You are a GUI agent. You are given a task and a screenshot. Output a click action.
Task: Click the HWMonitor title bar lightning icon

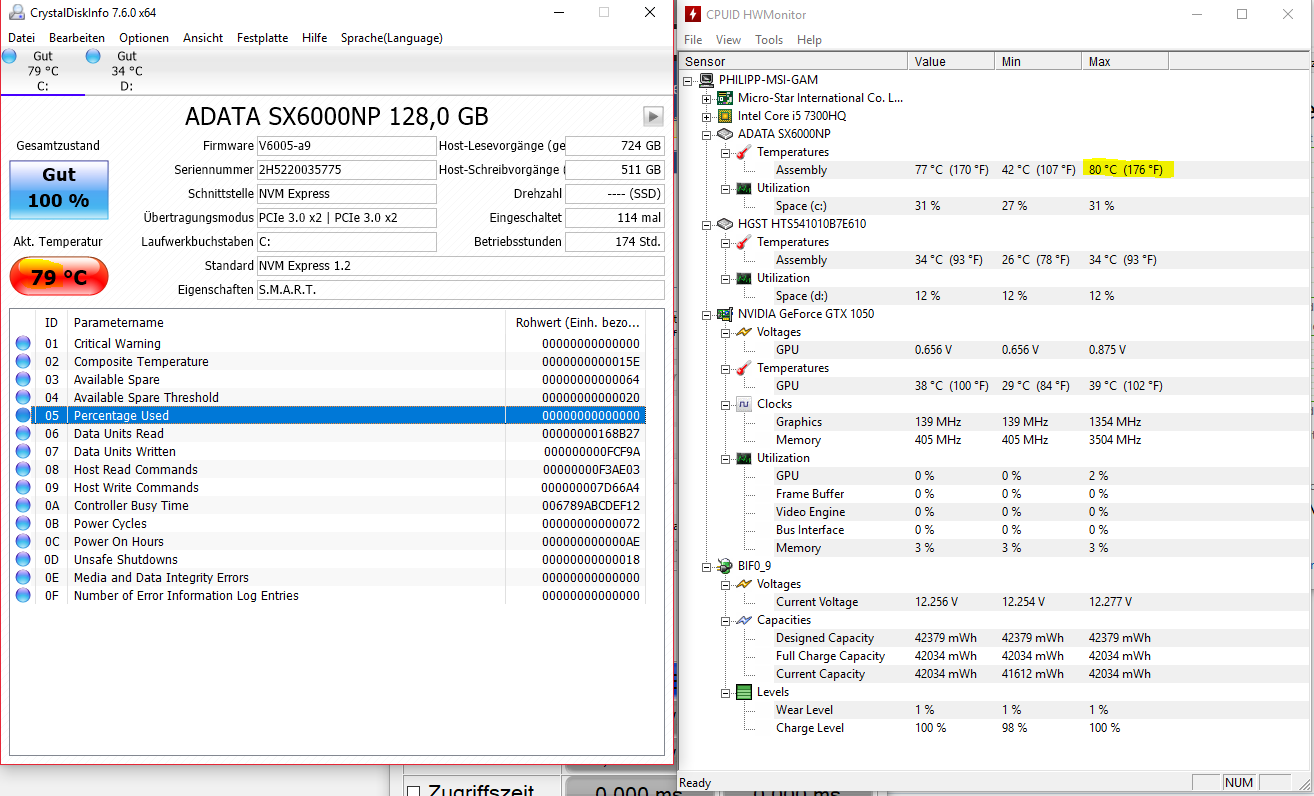[x=692, y=14]
